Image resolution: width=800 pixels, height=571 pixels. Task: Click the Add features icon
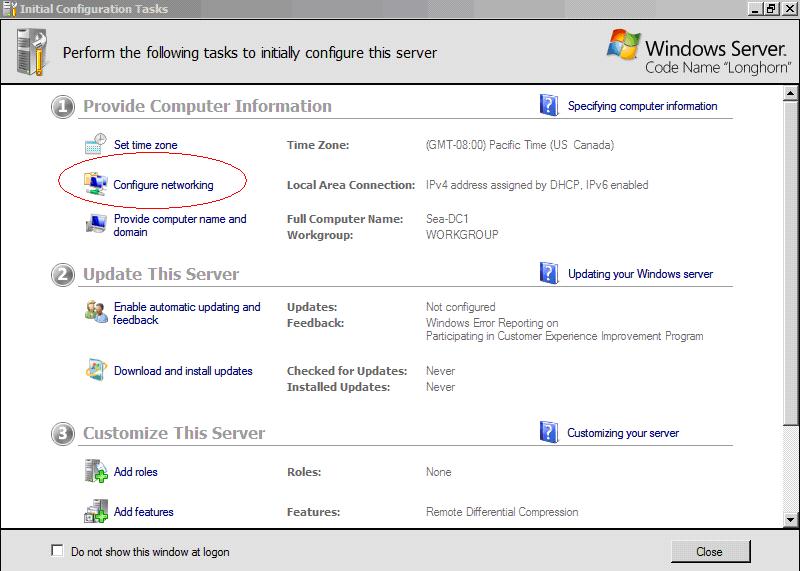[96, 512]
